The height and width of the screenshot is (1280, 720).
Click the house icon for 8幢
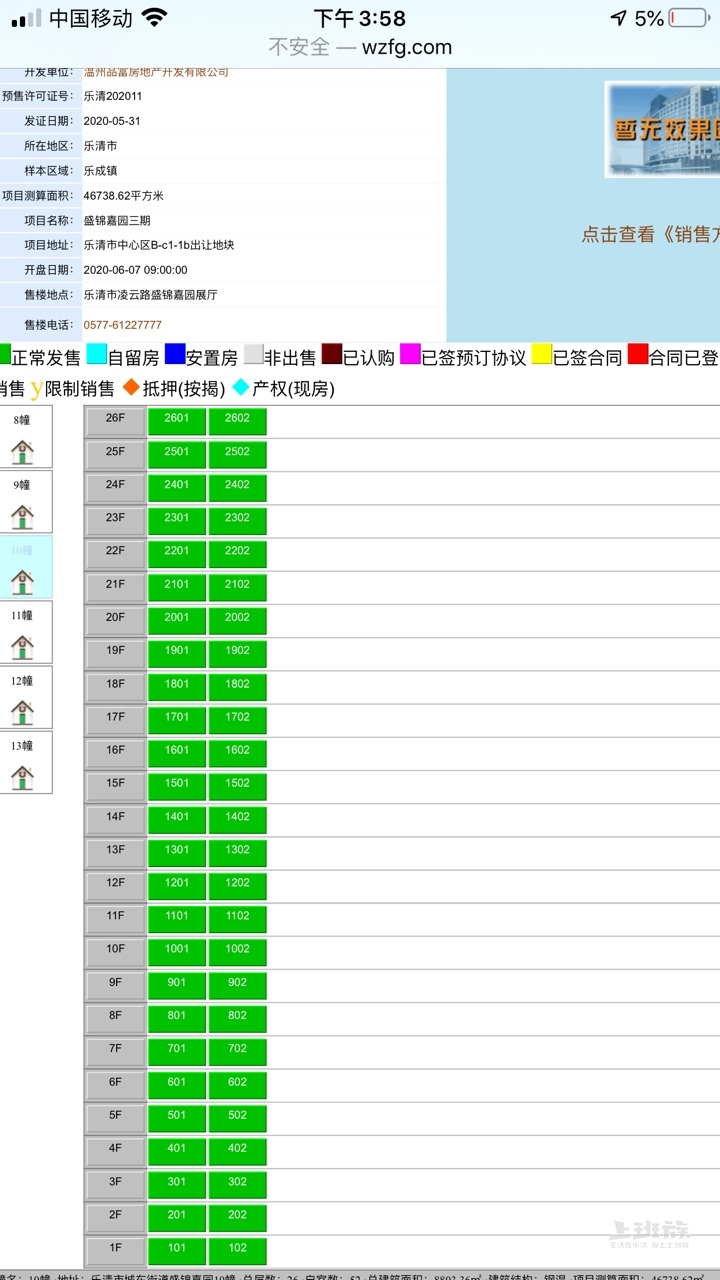pyautogui.click(x=22, y=452)
